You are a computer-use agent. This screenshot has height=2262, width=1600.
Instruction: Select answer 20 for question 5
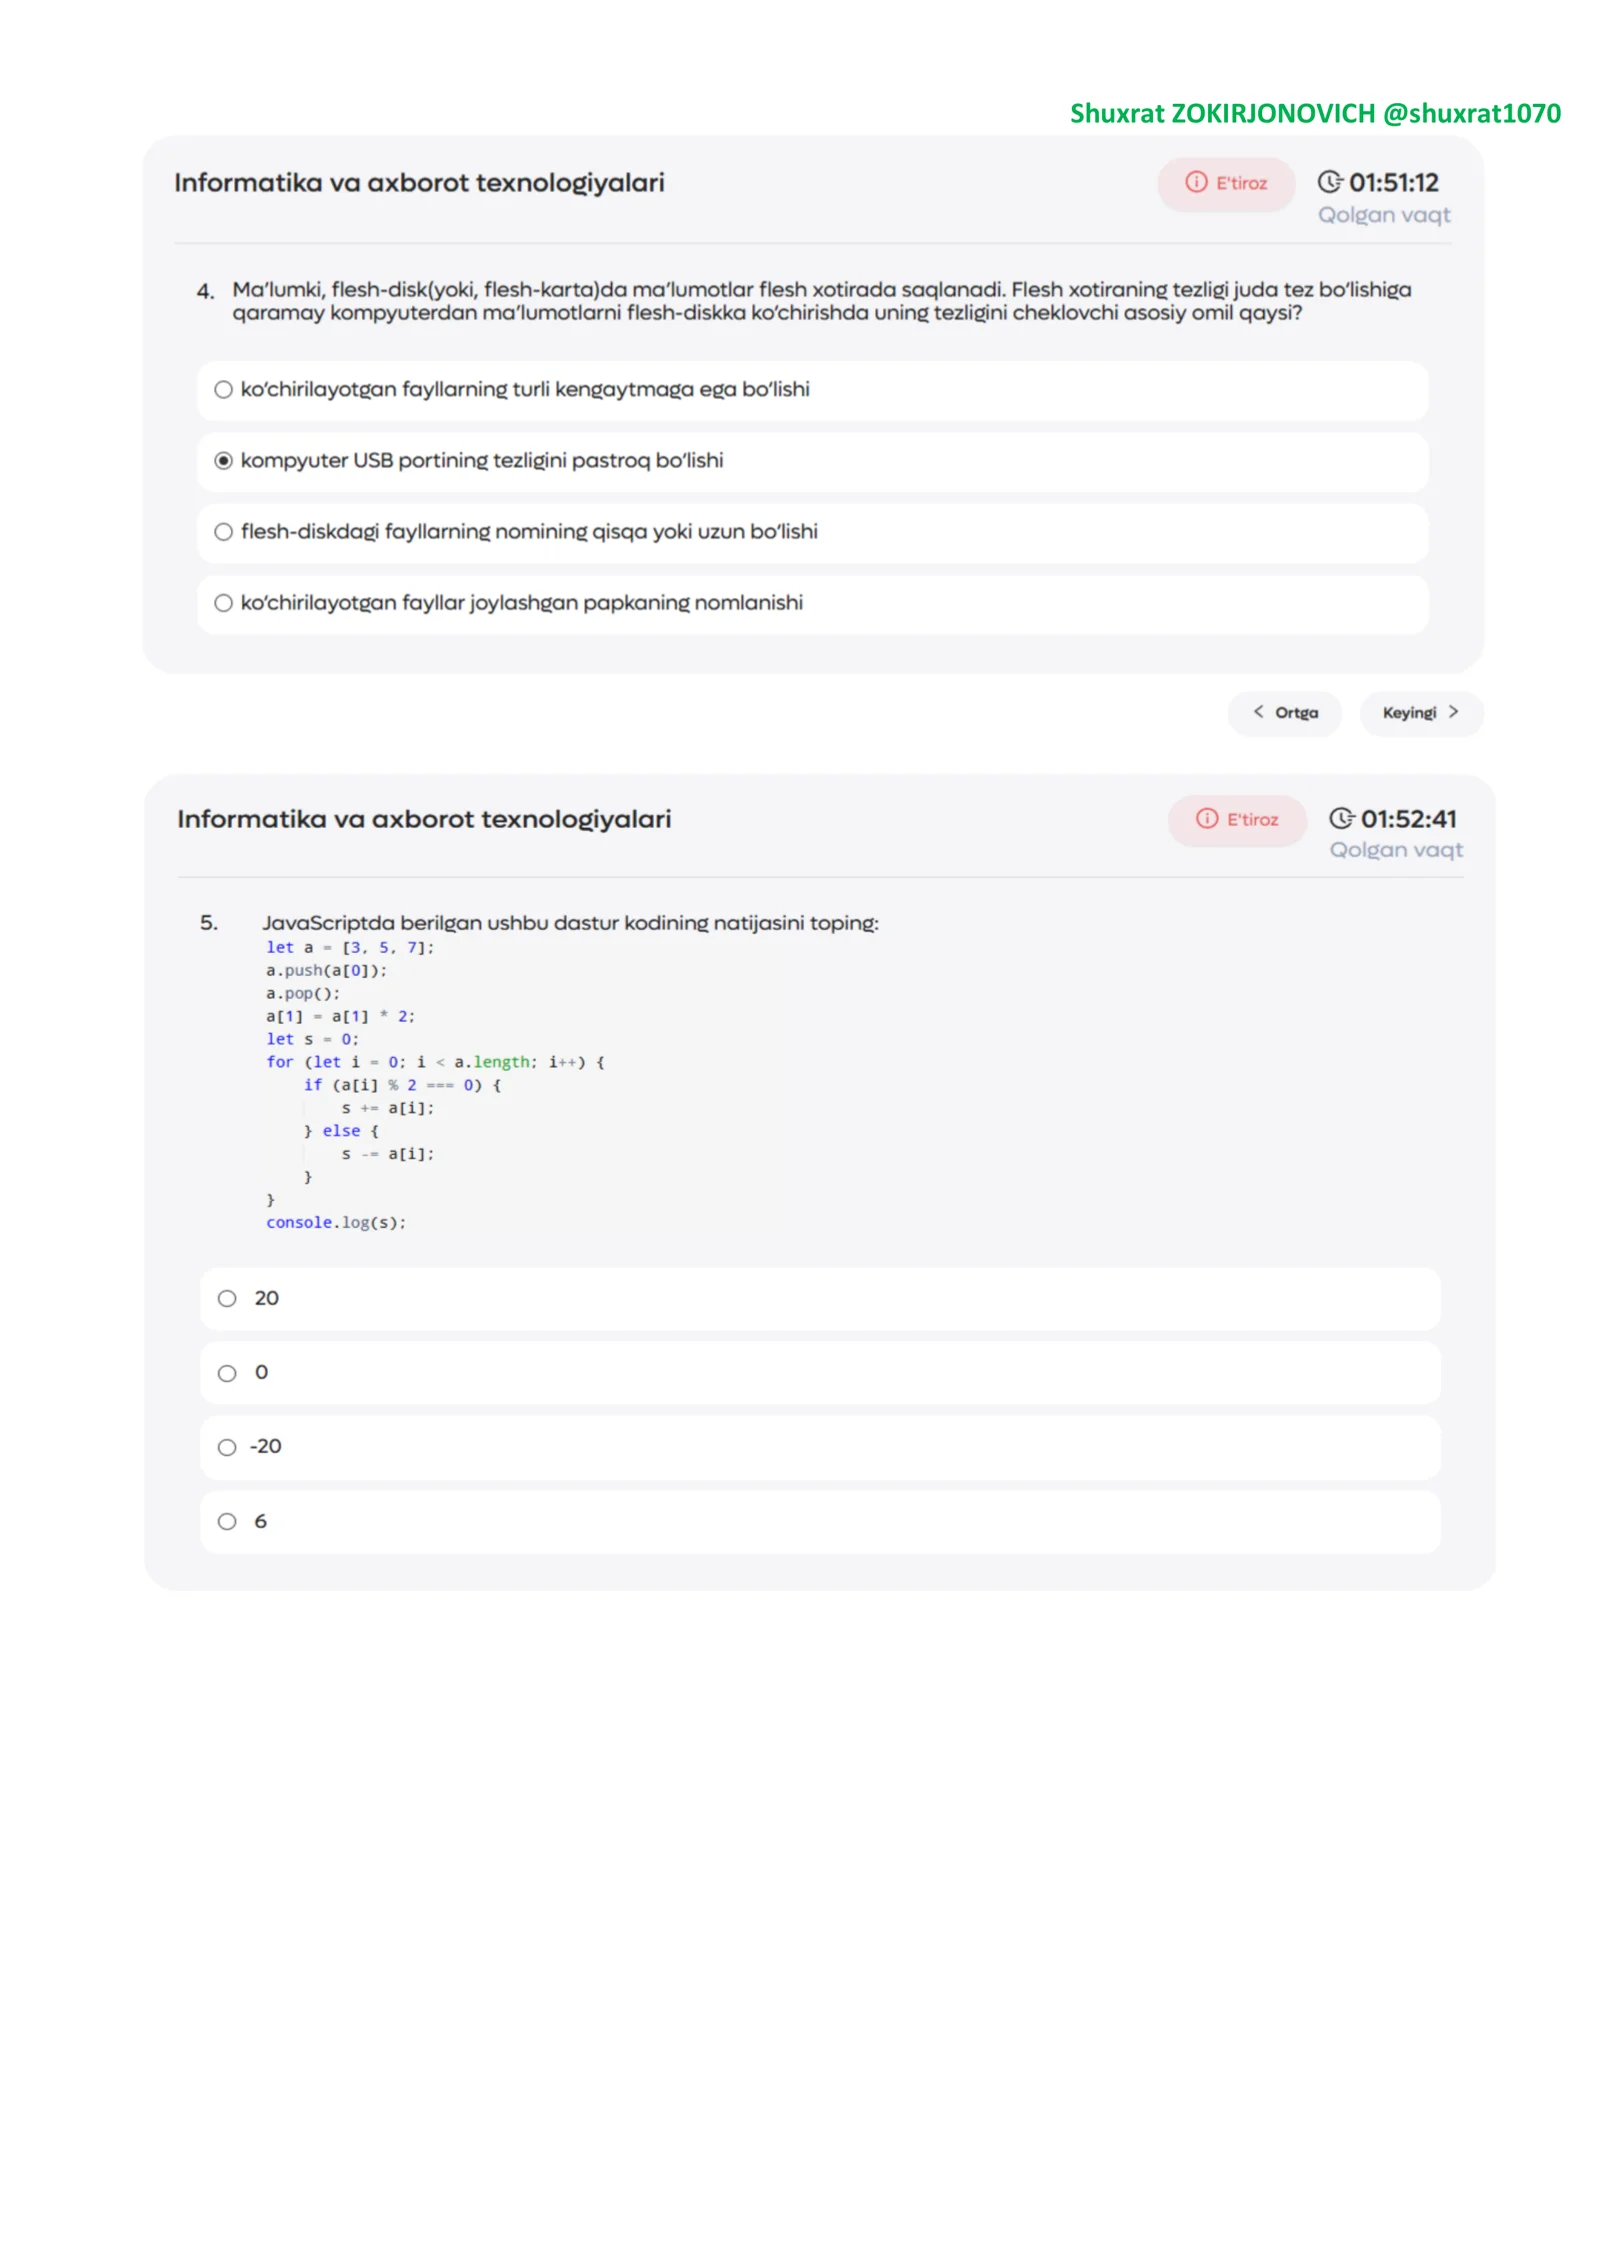pos(820,1298)
